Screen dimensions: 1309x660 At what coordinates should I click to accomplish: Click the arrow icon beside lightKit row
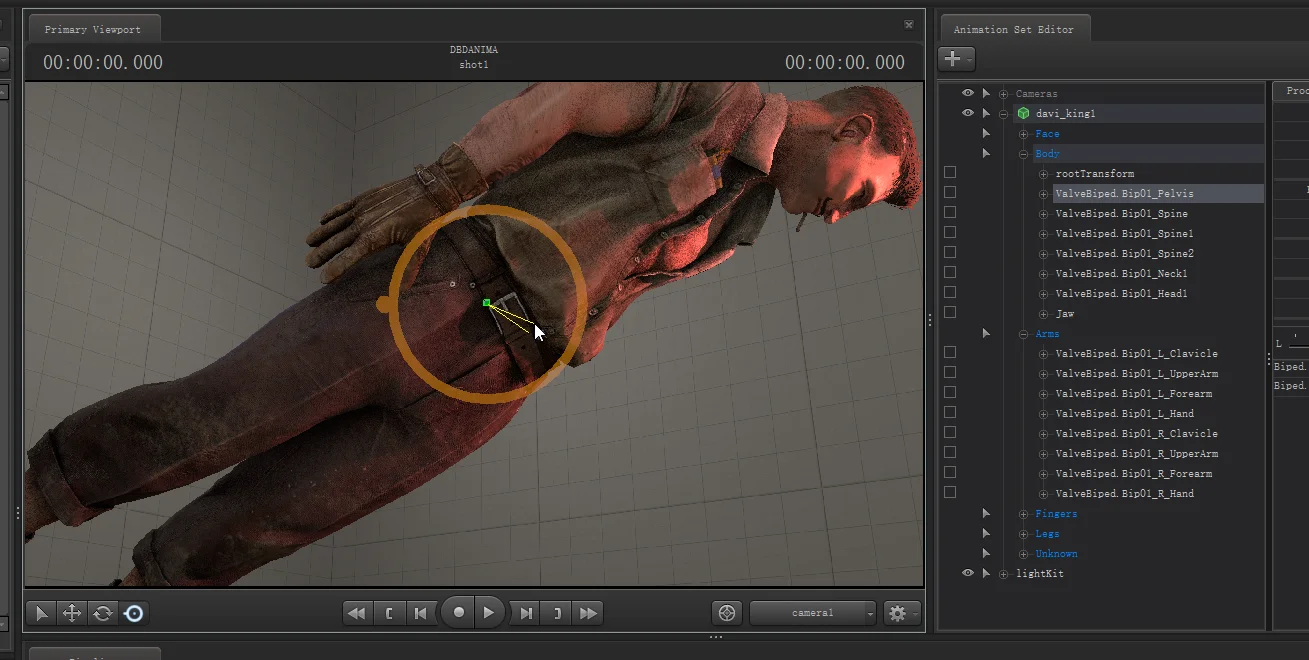(986, 574)
